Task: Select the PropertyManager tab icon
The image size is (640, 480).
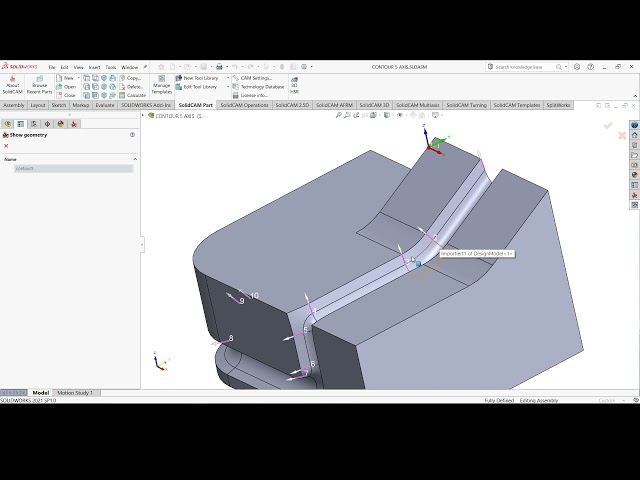Action: [21, 124]
